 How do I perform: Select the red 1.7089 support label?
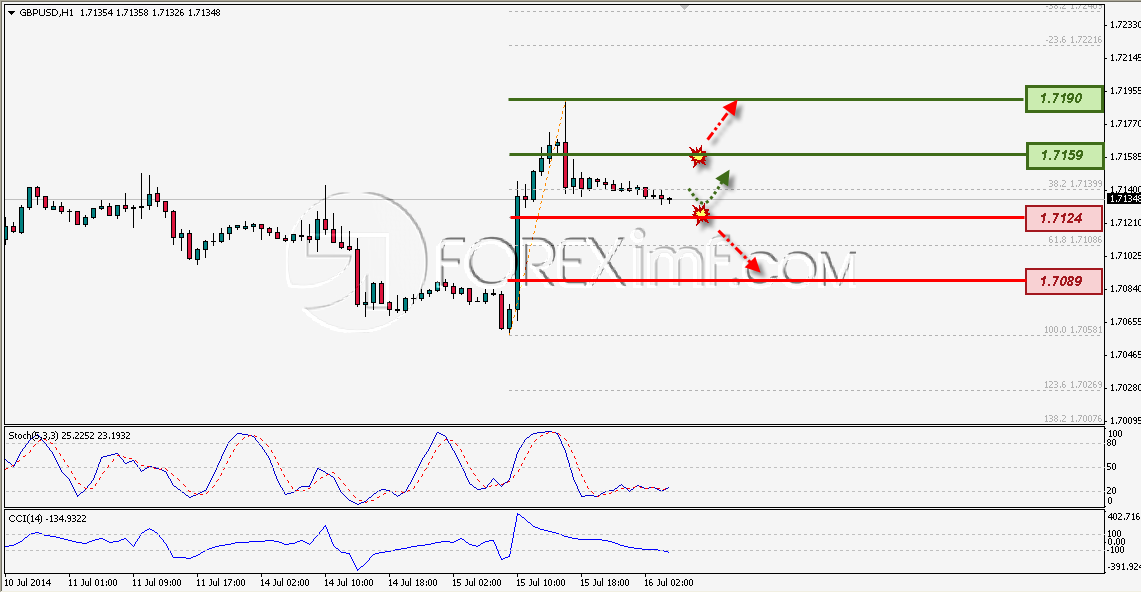pyautogui.click(x=1063, y=281)
